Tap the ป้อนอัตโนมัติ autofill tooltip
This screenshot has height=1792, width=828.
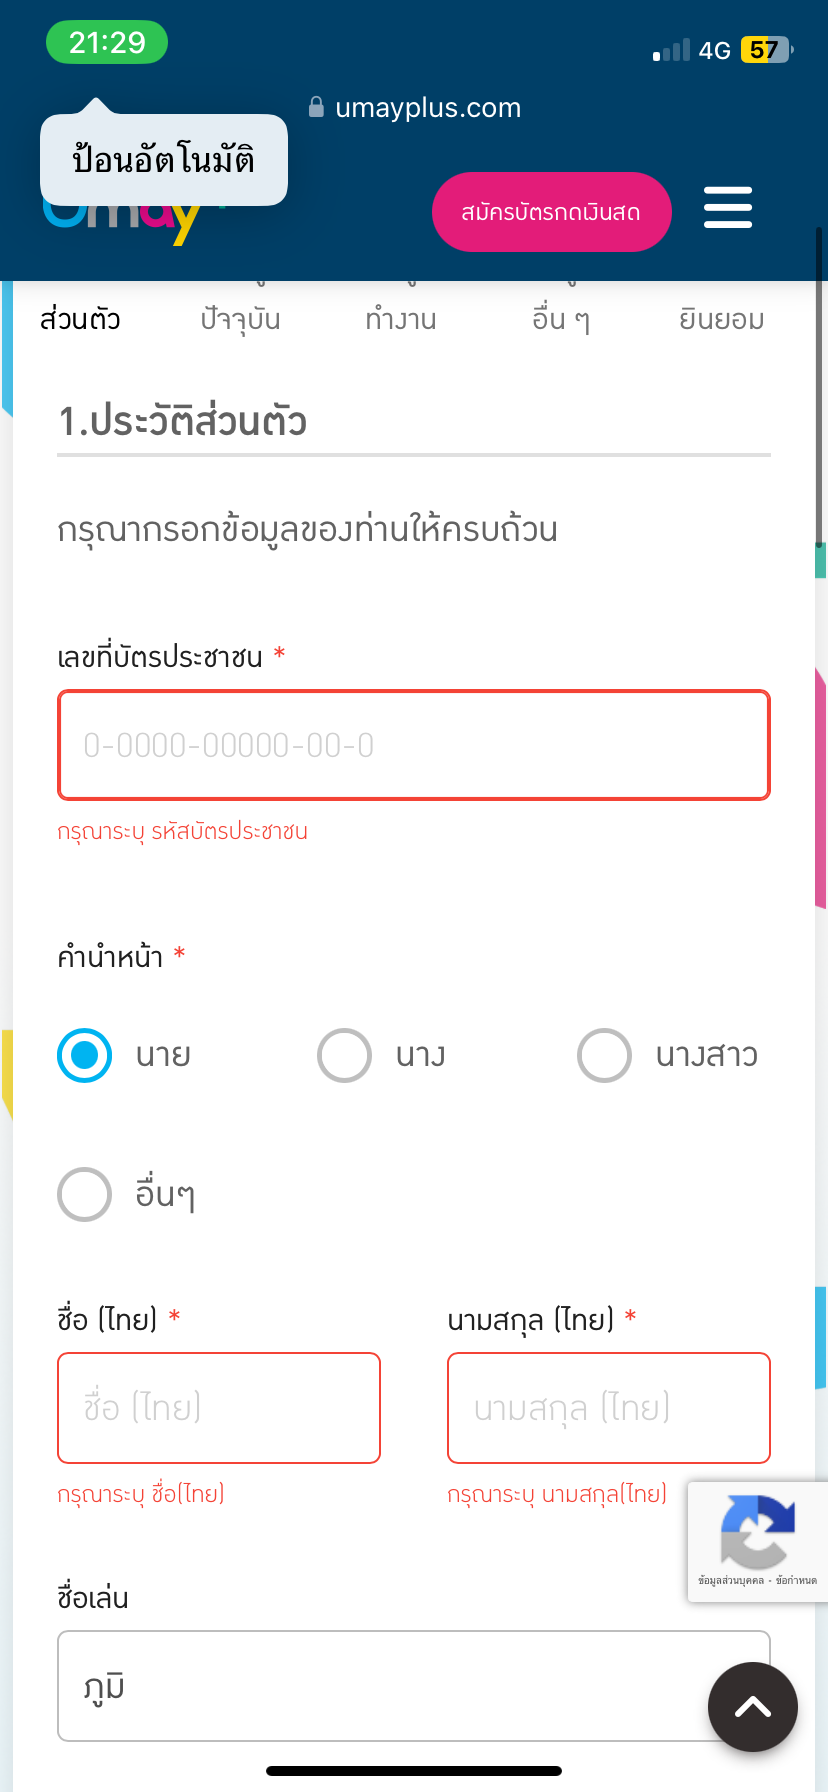coord(164,160)
